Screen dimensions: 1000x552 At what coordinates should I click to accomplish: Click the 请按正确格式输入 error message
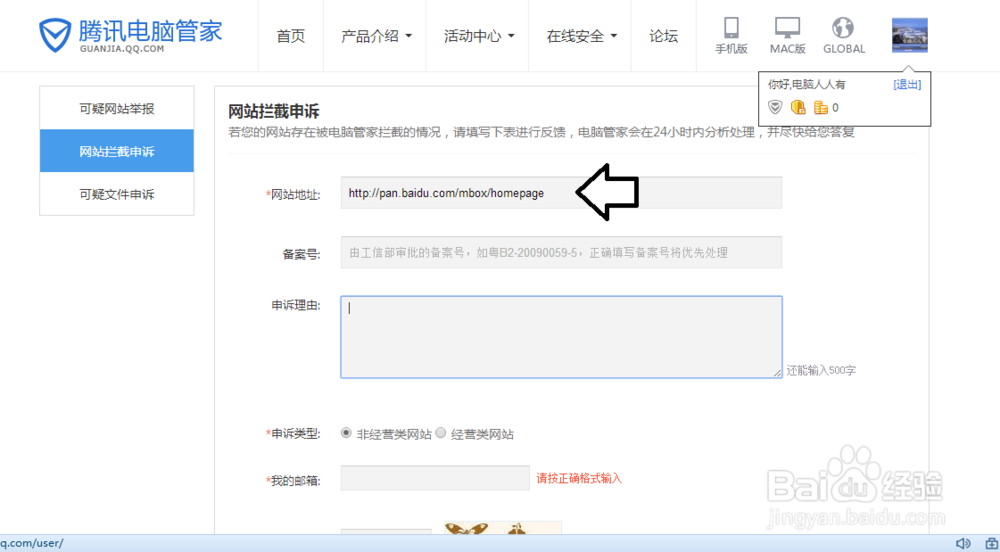(579, 478)
